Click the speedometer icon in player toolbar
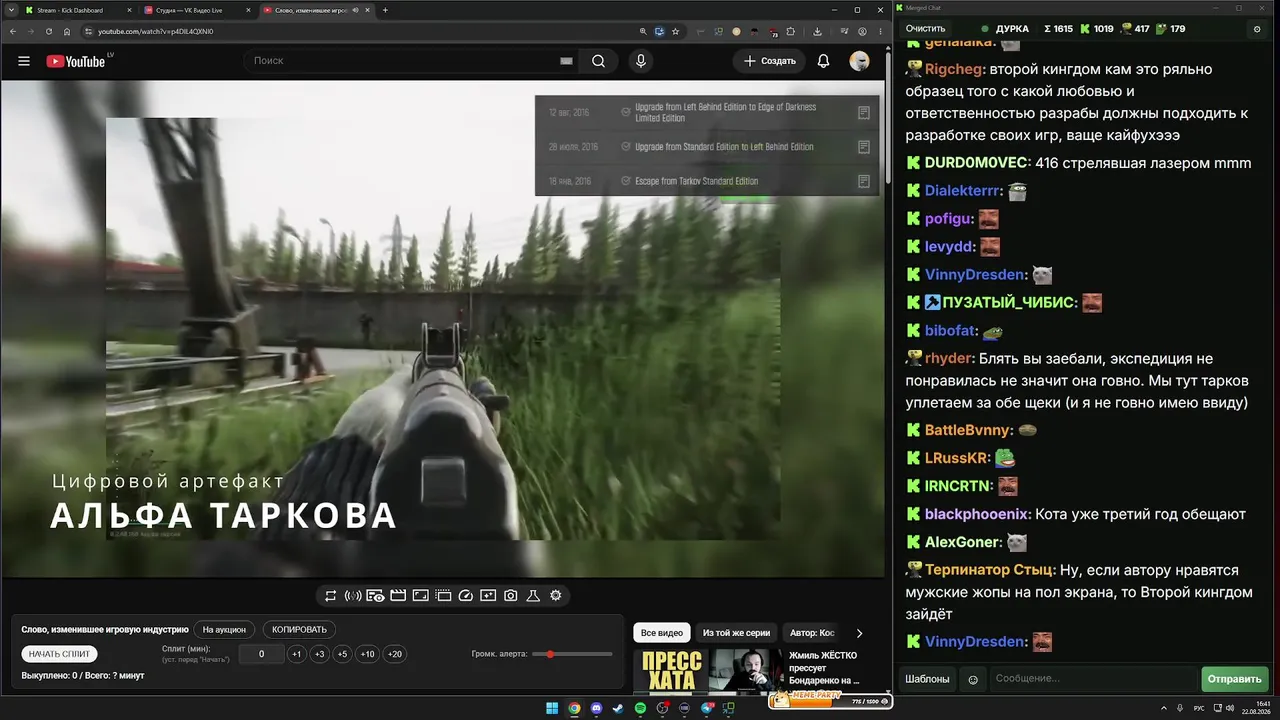This screenshot has width=1280, height=720. click(465, 596)
